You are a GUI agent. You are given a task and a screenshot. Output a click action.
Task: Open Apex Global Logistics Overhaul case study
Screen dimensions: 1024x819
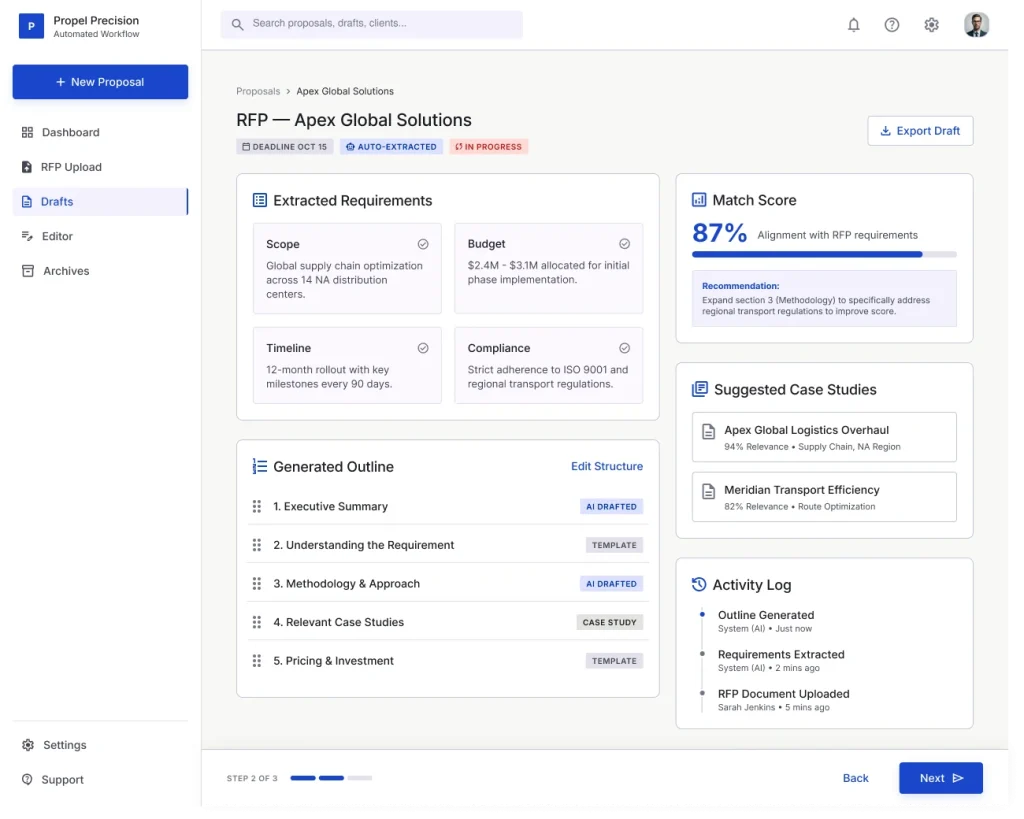pyautogui.click(x=824, y=437)
